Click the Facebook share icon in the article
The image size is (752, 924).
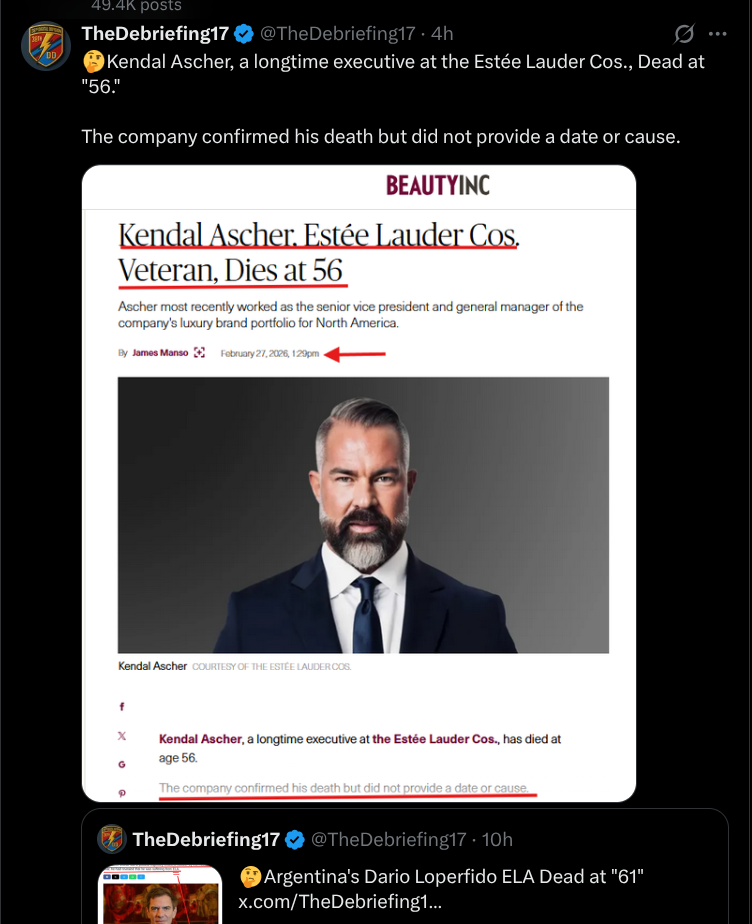pyautogui.click(x=121, y=707)
